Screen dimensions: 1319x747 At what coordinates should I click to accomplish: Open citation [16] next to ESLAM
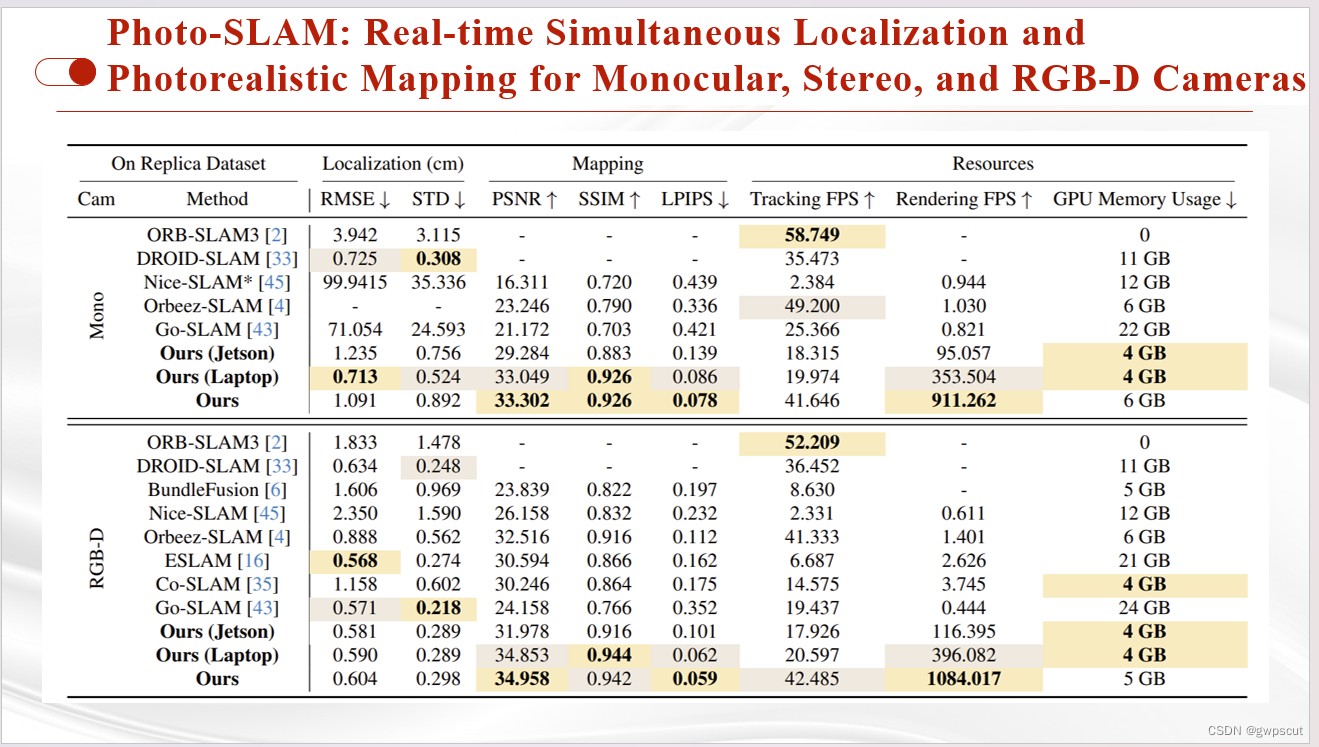tap(251, 561)
